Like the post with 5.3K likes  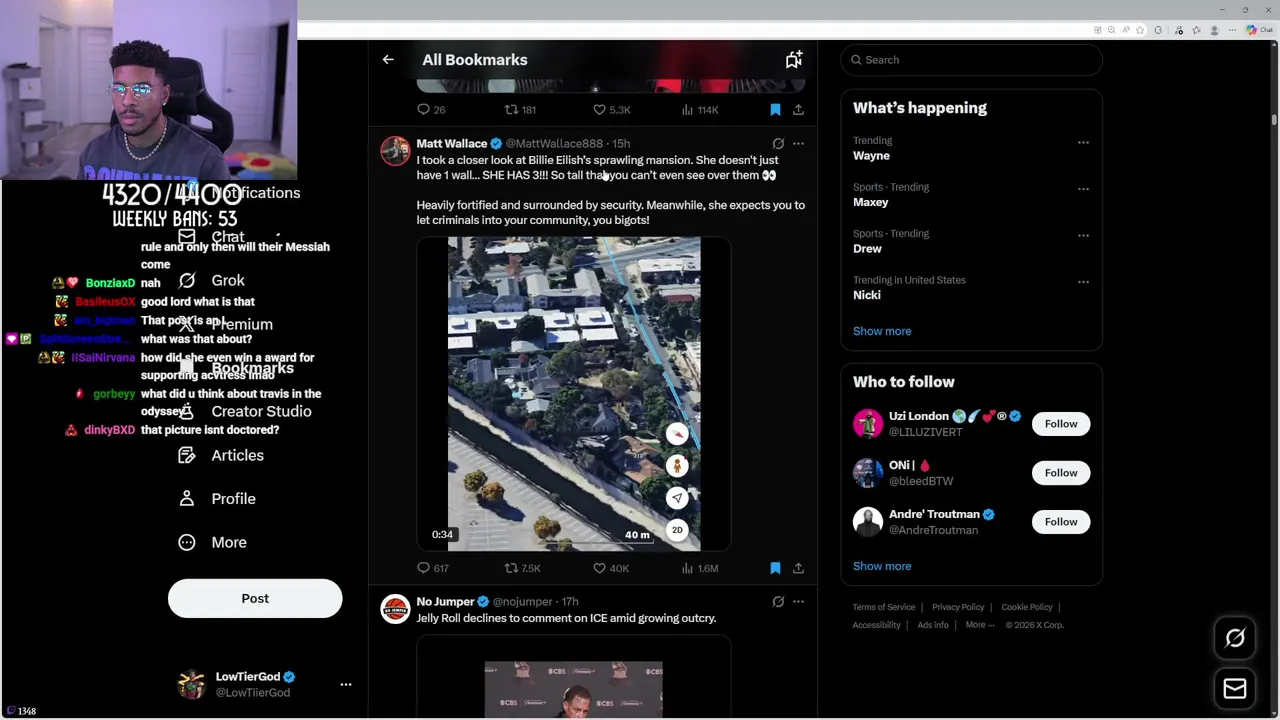611,110
